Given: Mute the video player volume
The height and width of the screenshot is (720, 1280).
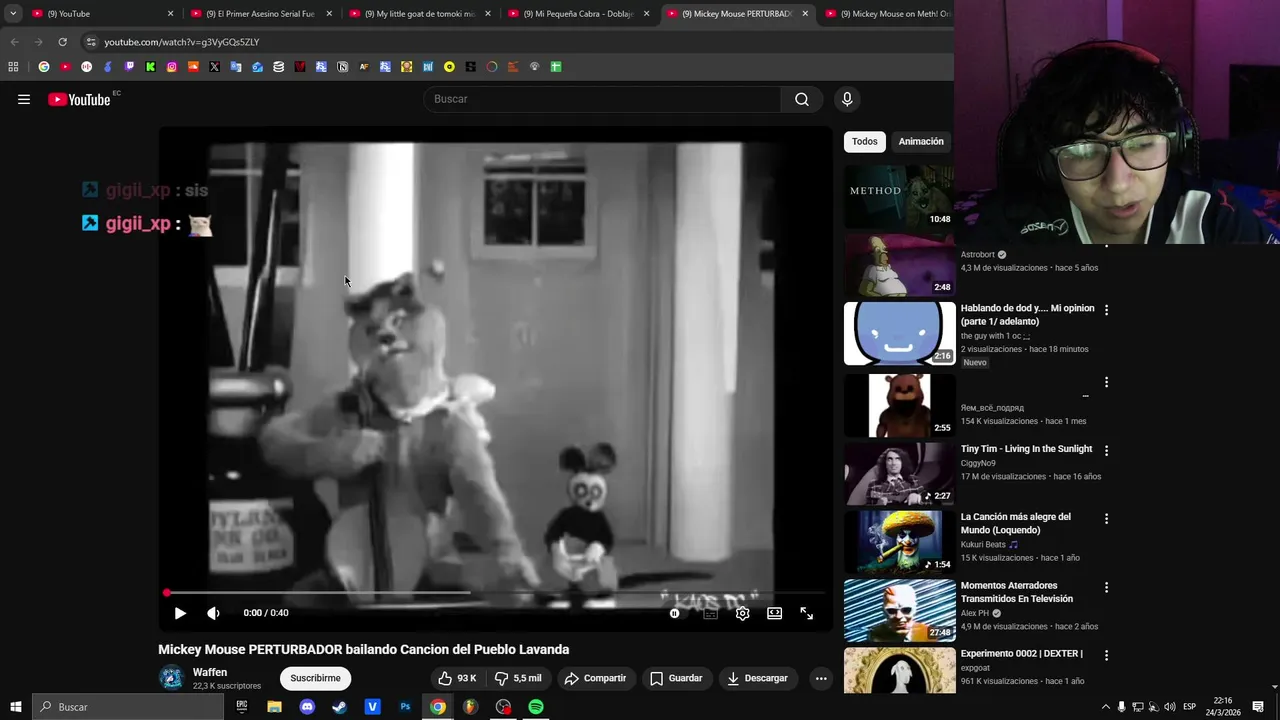Looking at the screenshot, I should click(x=213, y=613).
